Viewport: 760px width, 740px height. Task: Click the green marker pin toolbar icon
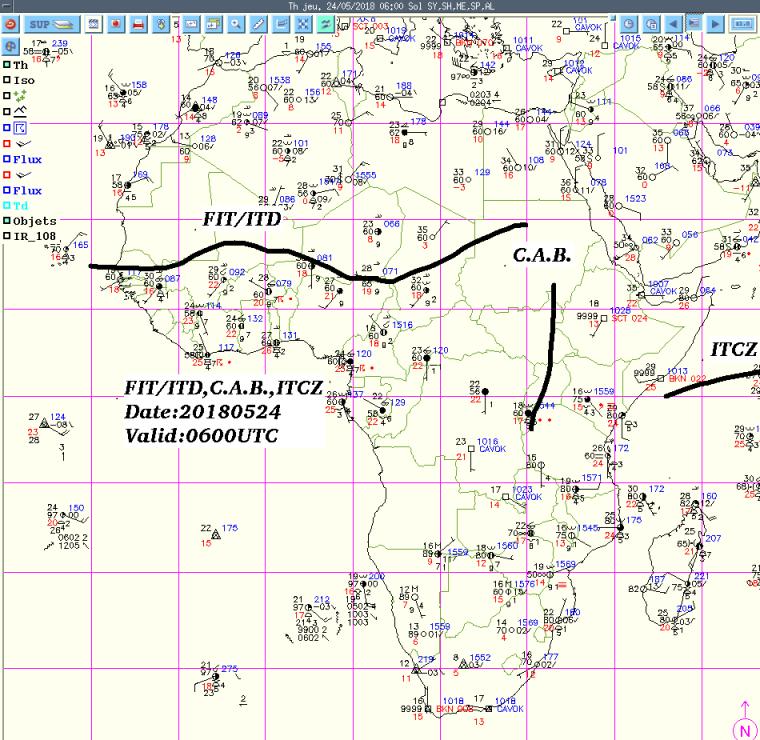click(161, 24)
